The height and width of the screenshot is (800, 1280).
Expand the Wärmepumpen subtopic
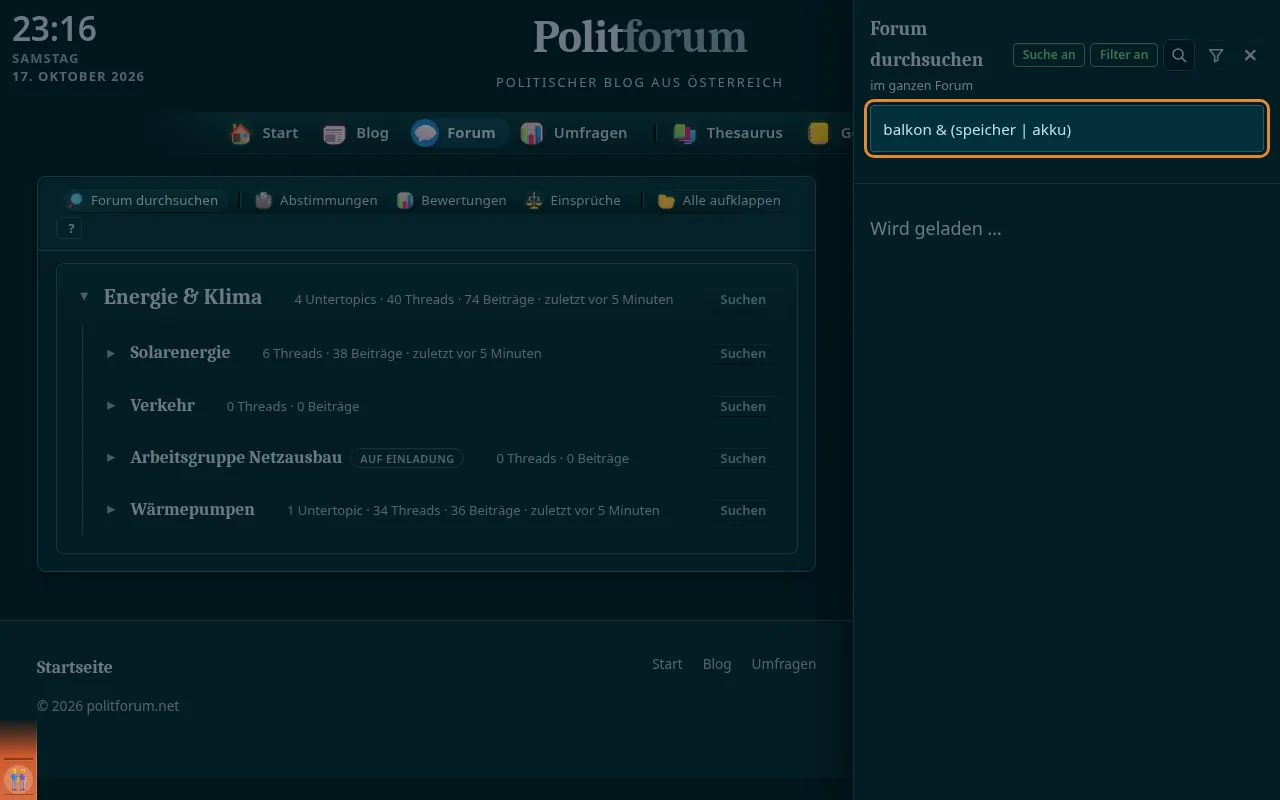[x=111, y=510]
